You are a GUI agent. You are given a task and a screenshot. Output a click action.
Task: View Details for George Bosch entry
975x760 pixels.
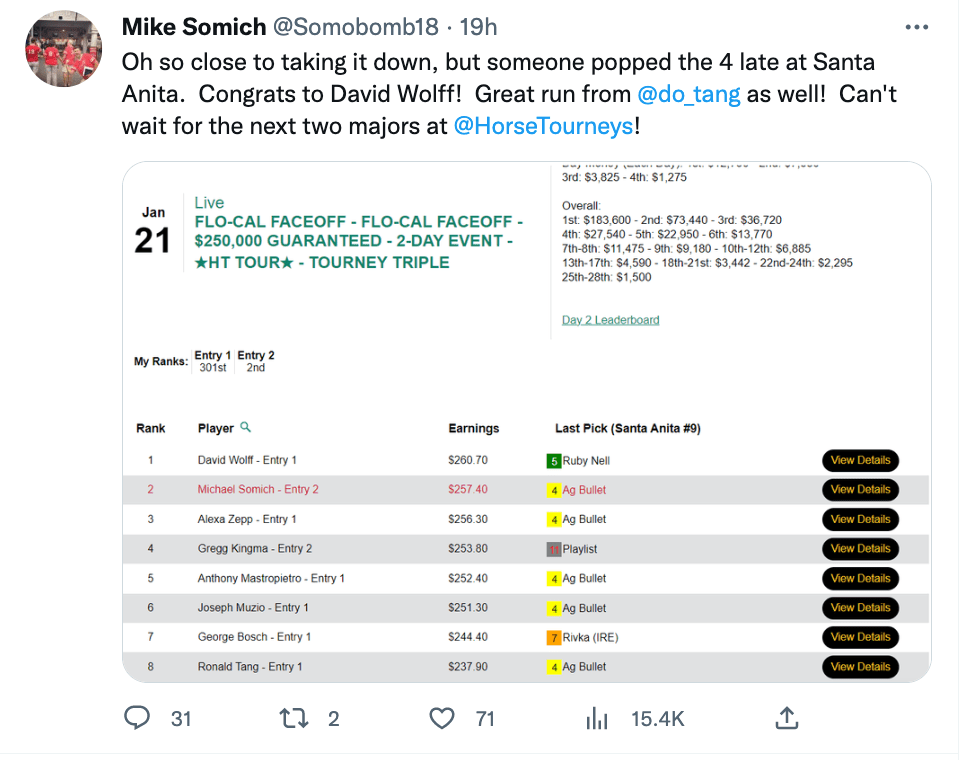[x=860, y=637]
